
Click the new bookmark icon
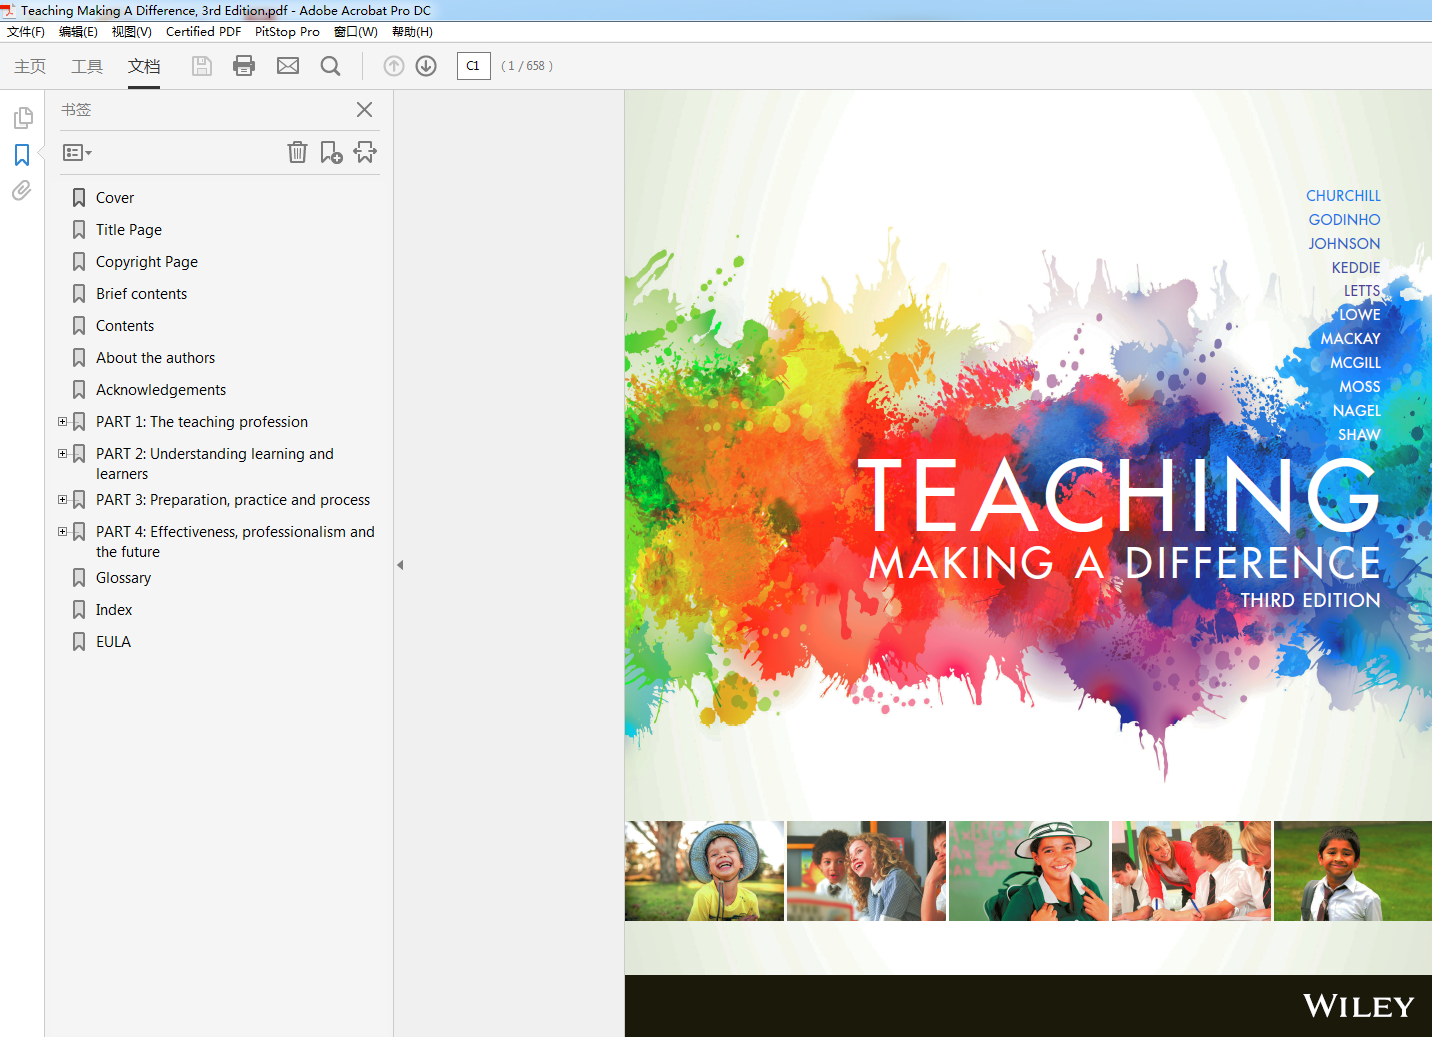[331, 151]
